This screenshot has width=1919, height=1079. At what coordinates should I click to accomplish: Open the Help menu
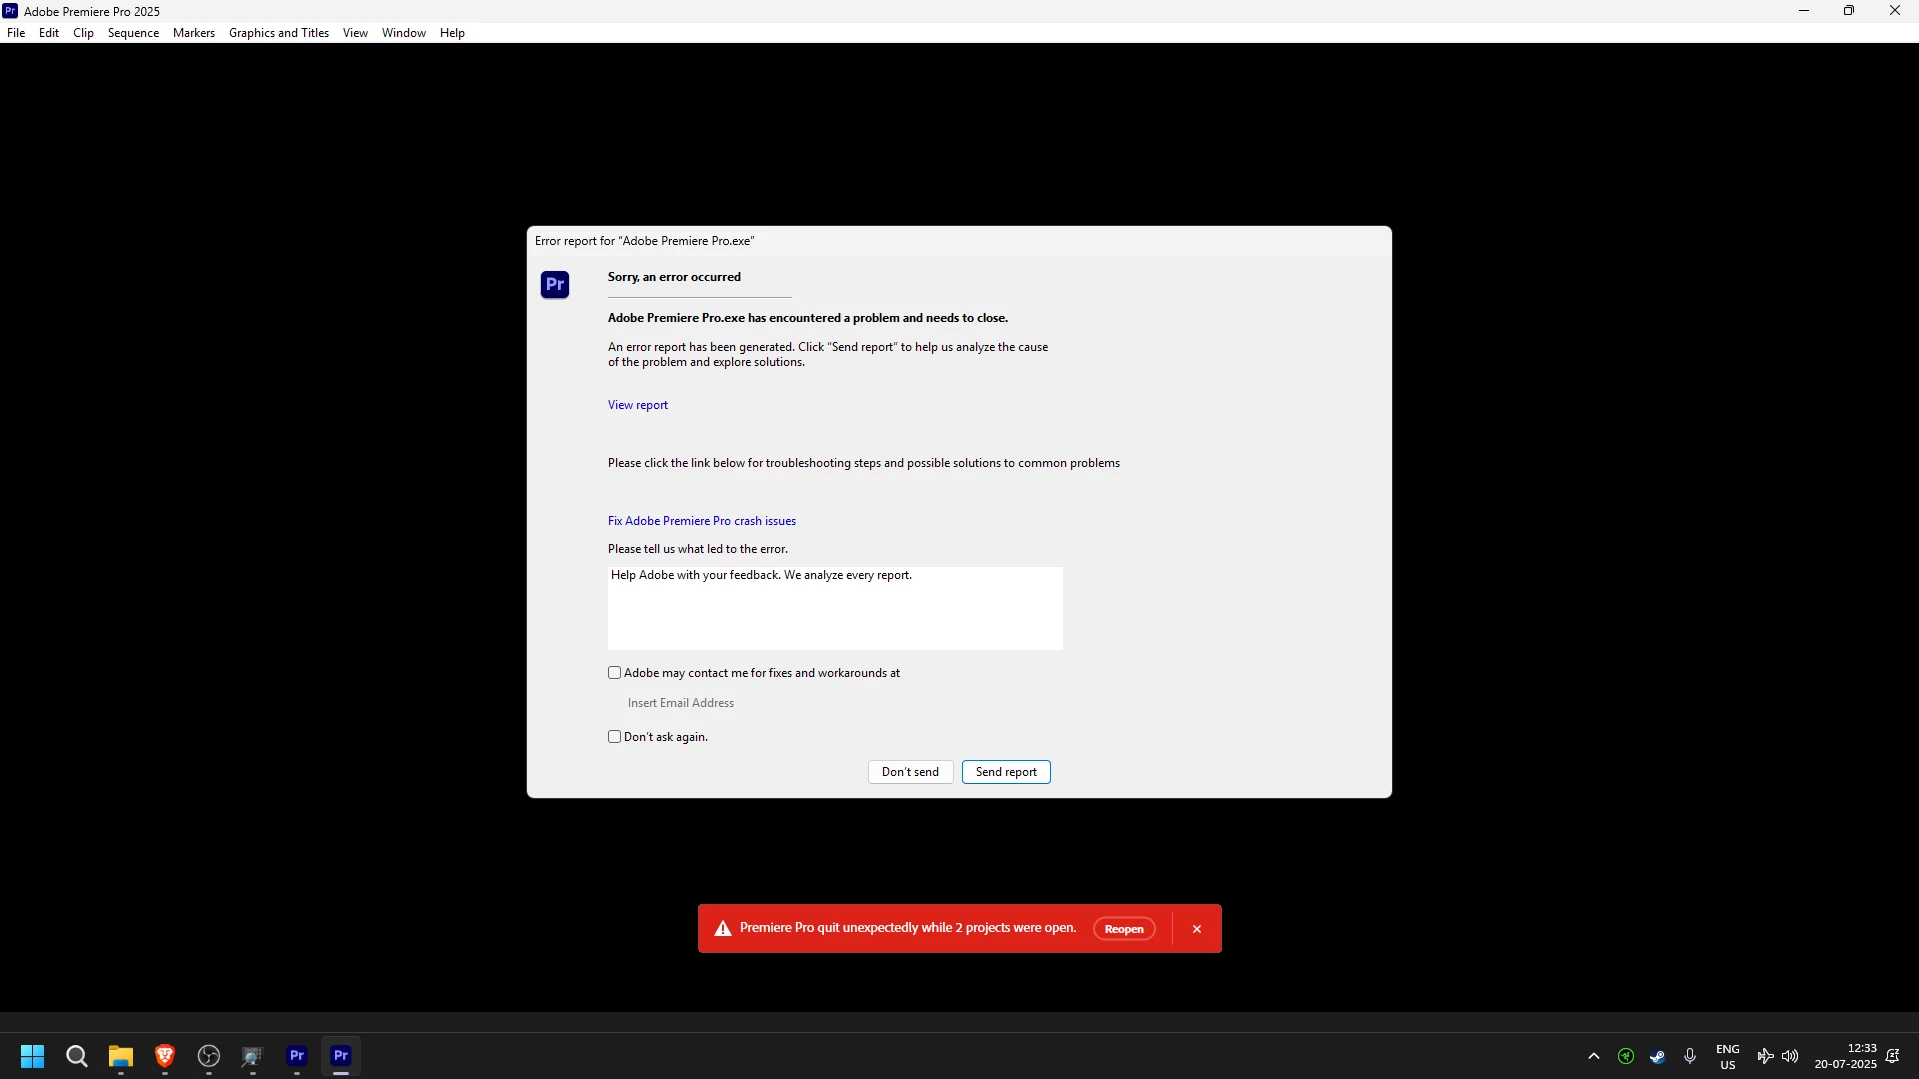click(x=452, y=33)
